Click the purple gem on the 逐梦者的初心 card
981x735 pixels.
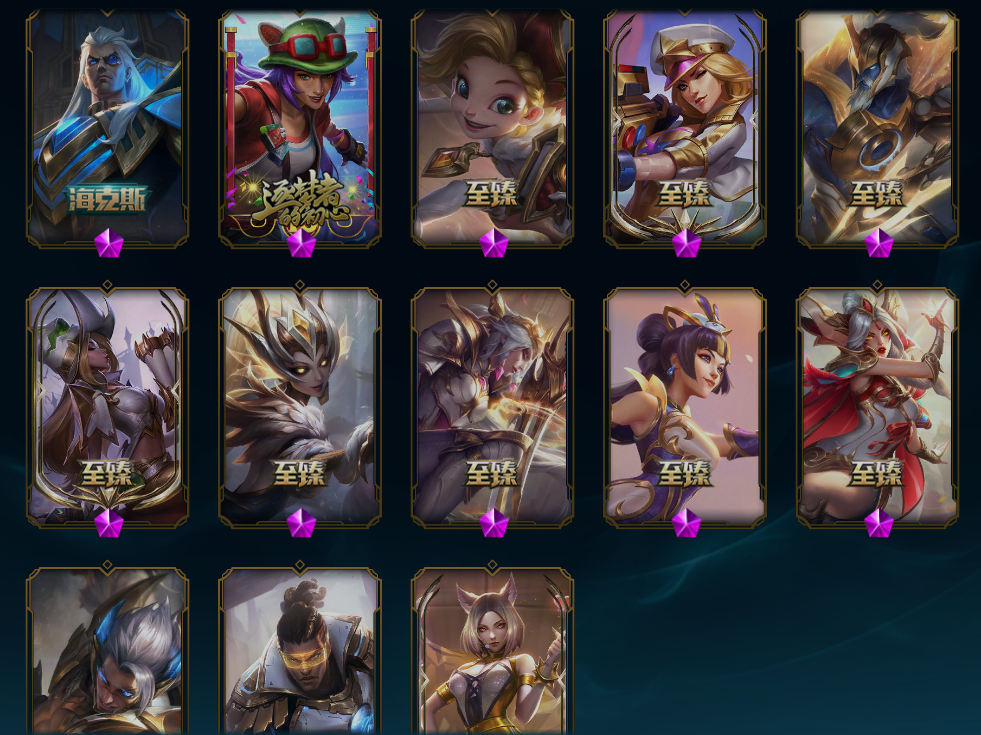coord(301,243)
